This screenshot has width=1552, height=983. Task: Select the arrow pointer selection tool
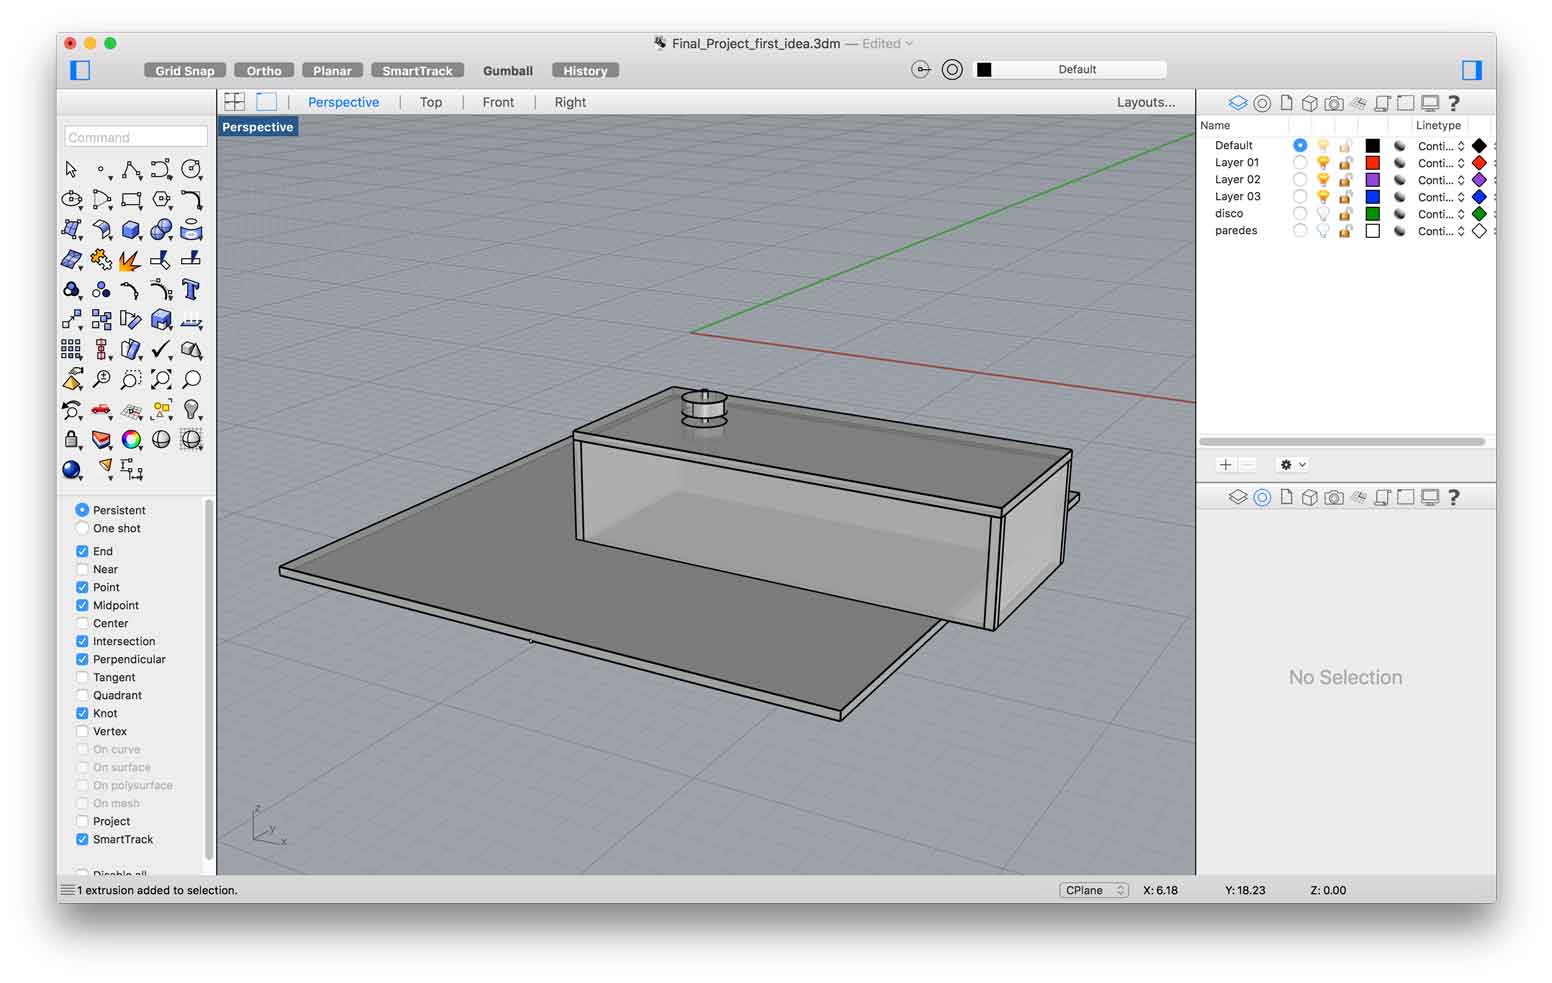[x=71, y=169]
